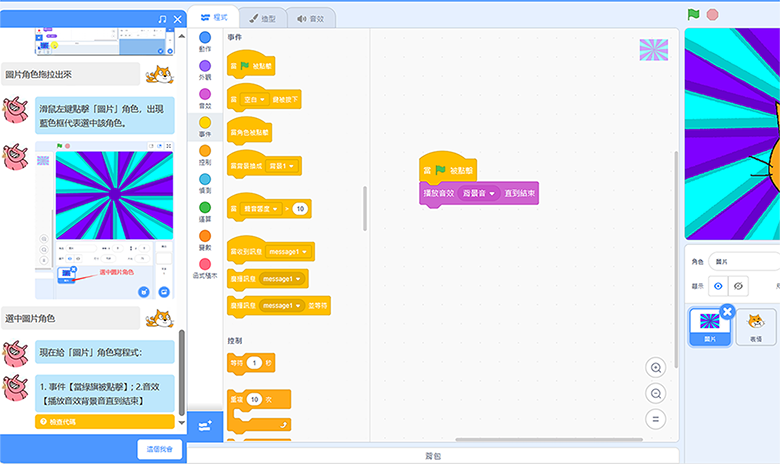The width and height of the screenshot is (780, 464).
Task: Zoom out of the code workspace
Action: (656, 393)
